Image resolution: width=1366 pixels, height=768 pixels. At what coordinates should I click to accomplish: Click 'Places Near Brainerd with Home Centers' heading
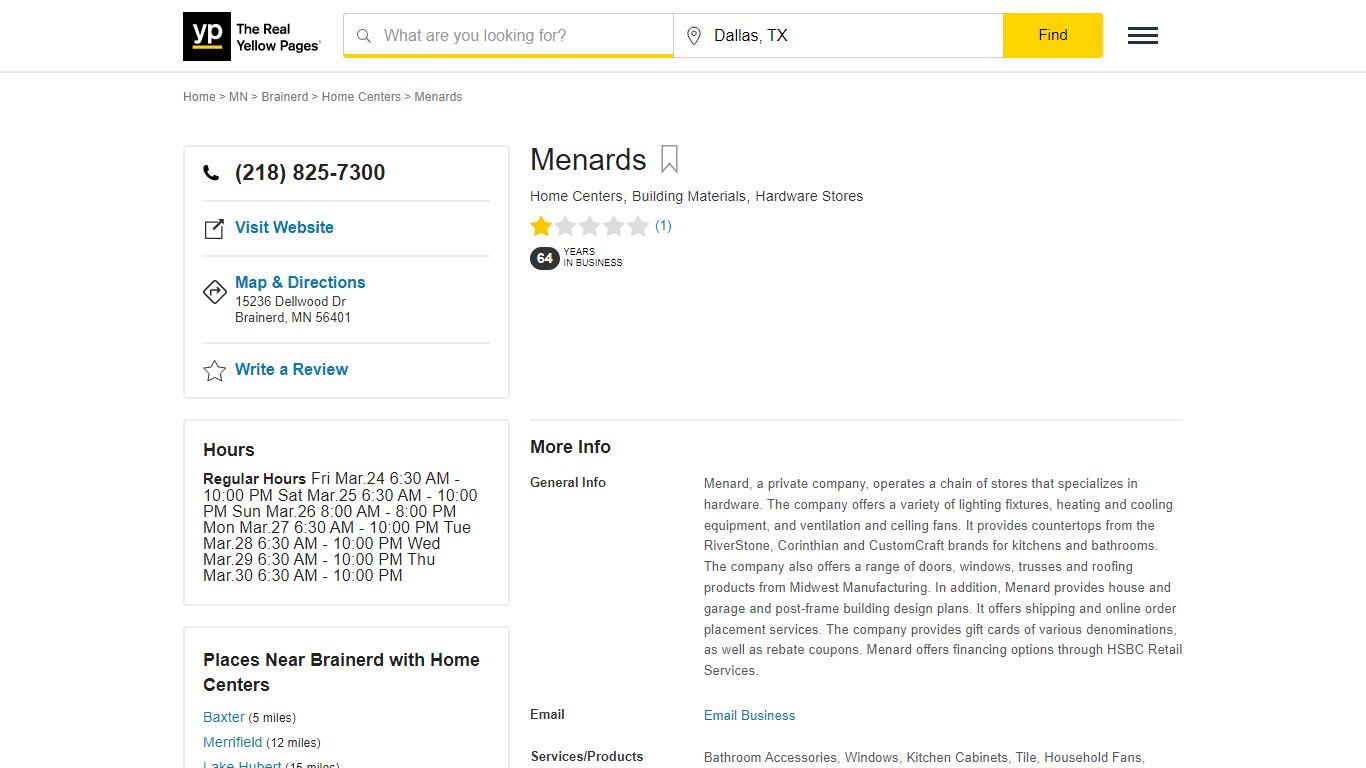tap(341, 672)
